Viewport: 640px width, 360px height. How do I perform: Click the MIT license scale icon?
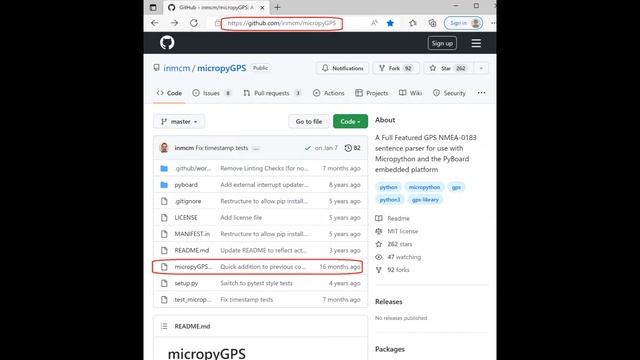pos(379,231)
